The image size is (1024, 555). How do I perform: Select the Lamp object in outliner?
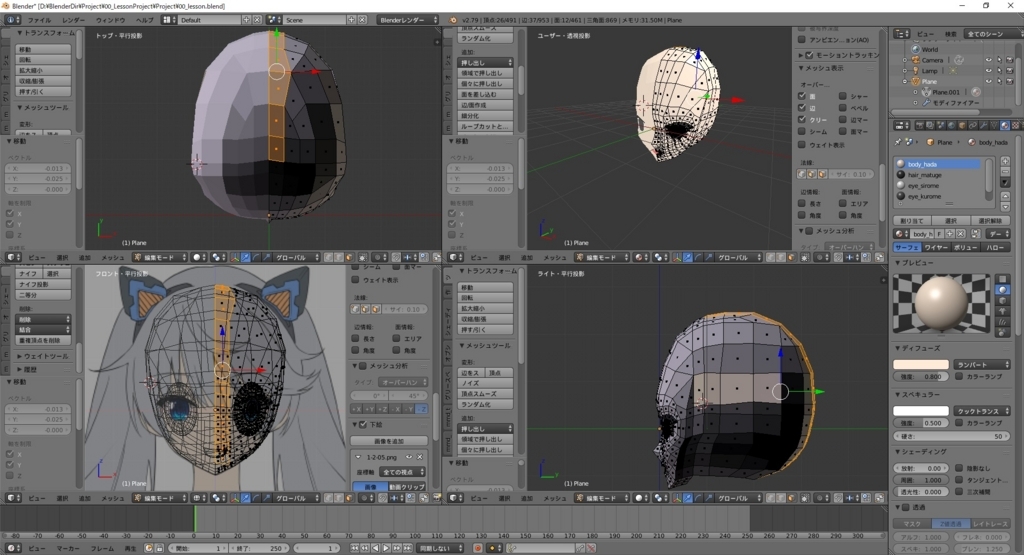pos(930,71)
